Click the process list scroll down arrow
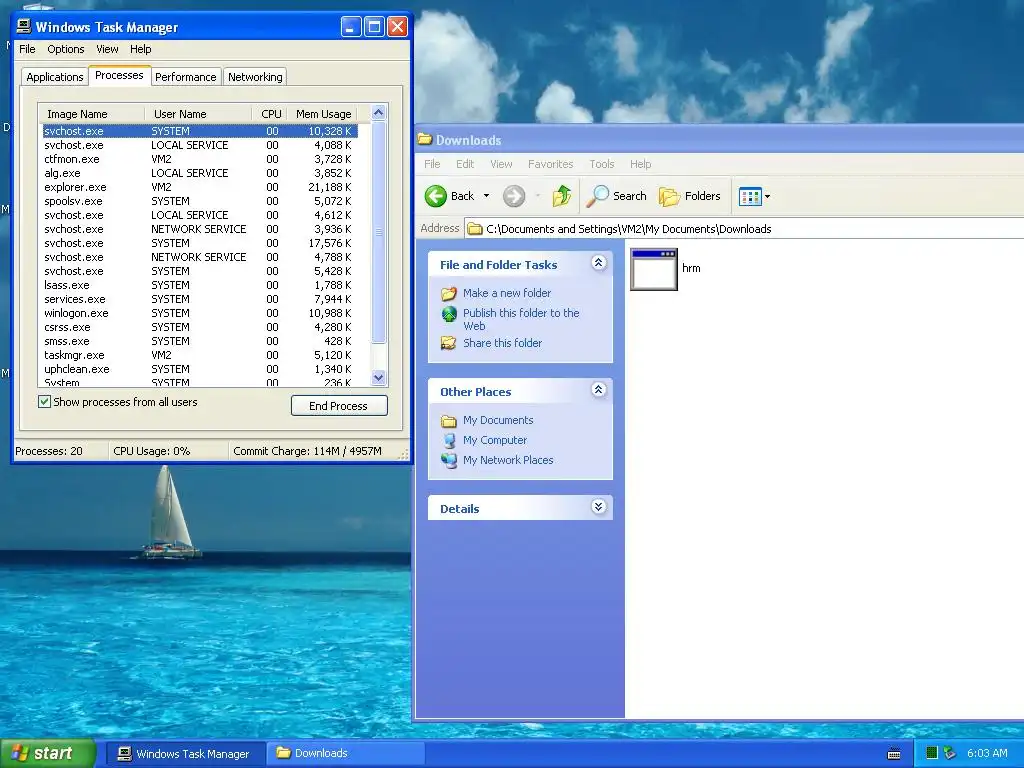Viewport: 1024px width, 768px height. [x=379, y=377]
